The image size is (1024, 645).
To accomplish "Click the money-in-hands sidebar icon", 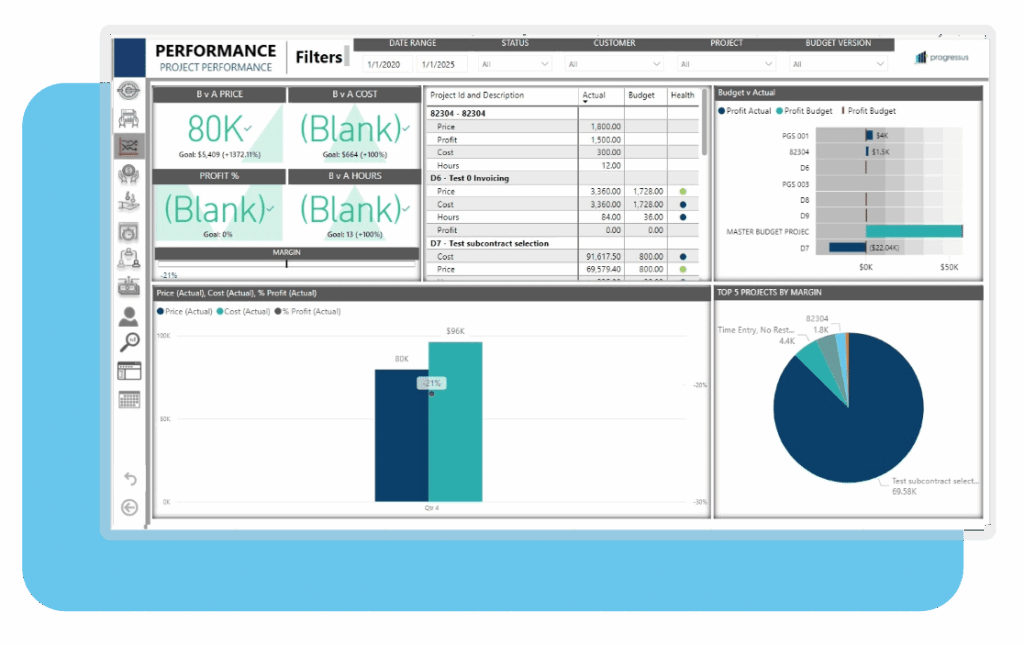I will point(129,176).
